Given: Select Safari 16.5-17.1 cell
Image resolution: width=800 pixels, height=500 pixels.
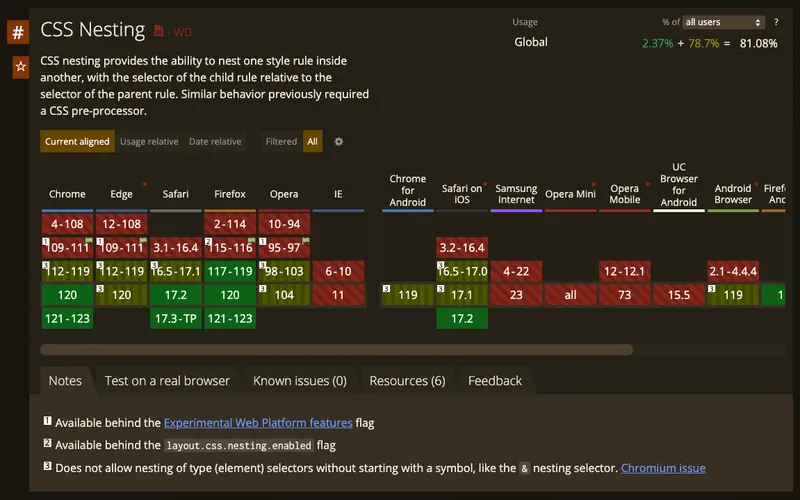Looking at the screenshot, I should click(x=176, y=271).
